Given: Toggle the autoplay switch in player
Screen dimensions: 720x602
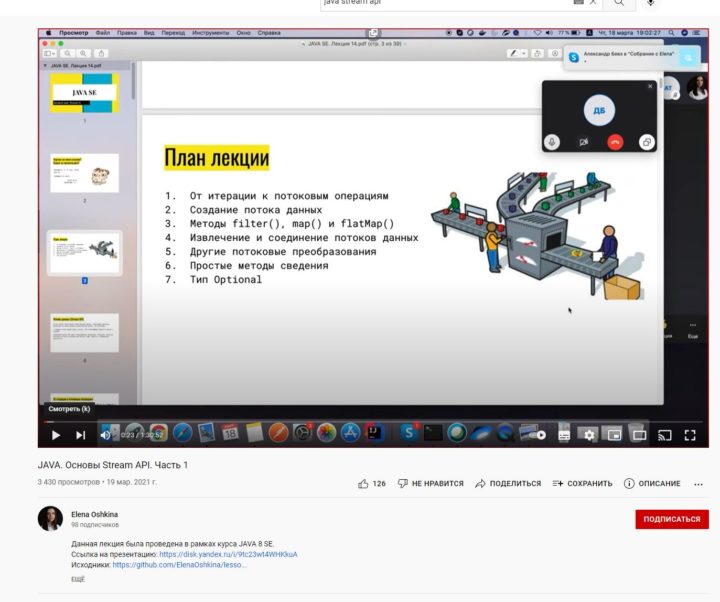Looking at the screenshot, I should pyautogui.click(x=536, y=435).
